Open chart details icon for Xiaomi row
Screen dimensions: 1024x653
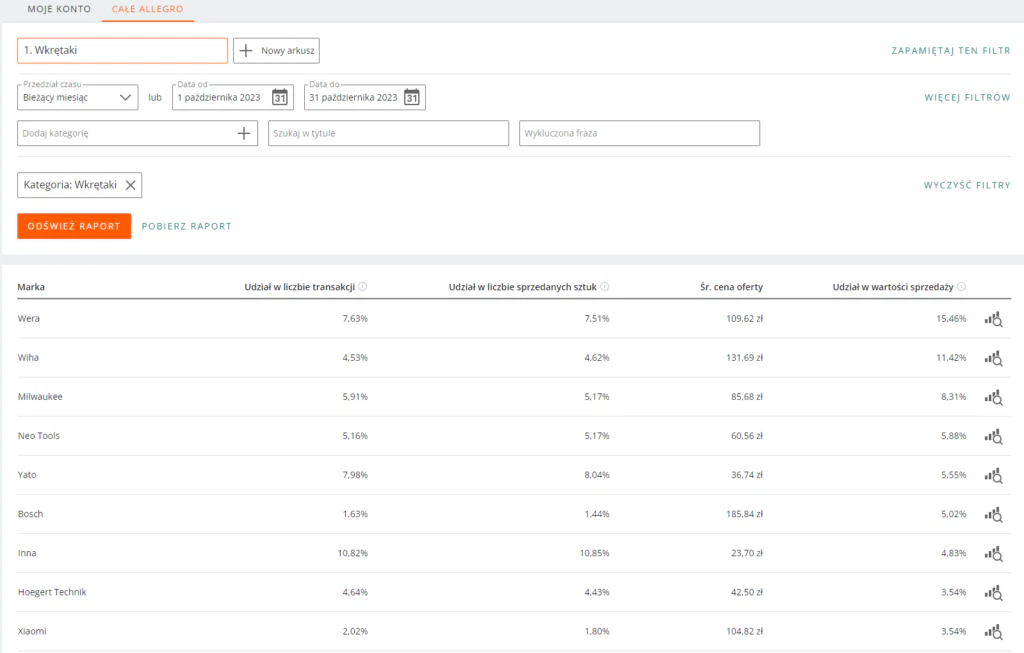click(993, 631)
